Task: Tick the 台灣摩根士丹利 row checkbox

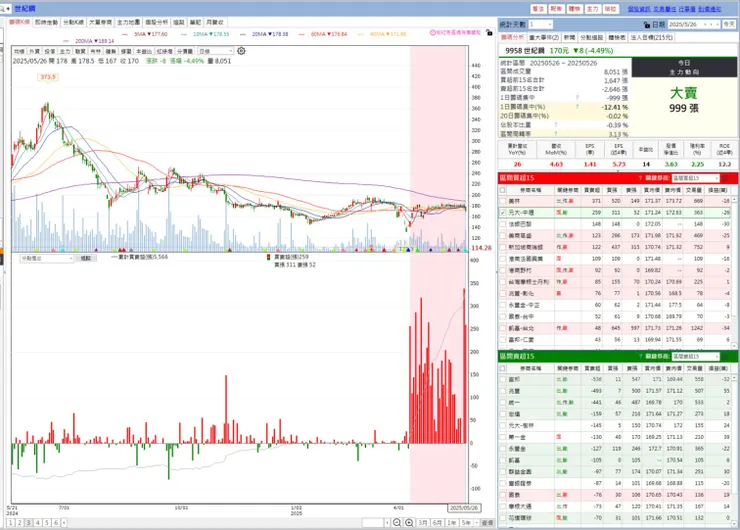Action: pos(503,282)
